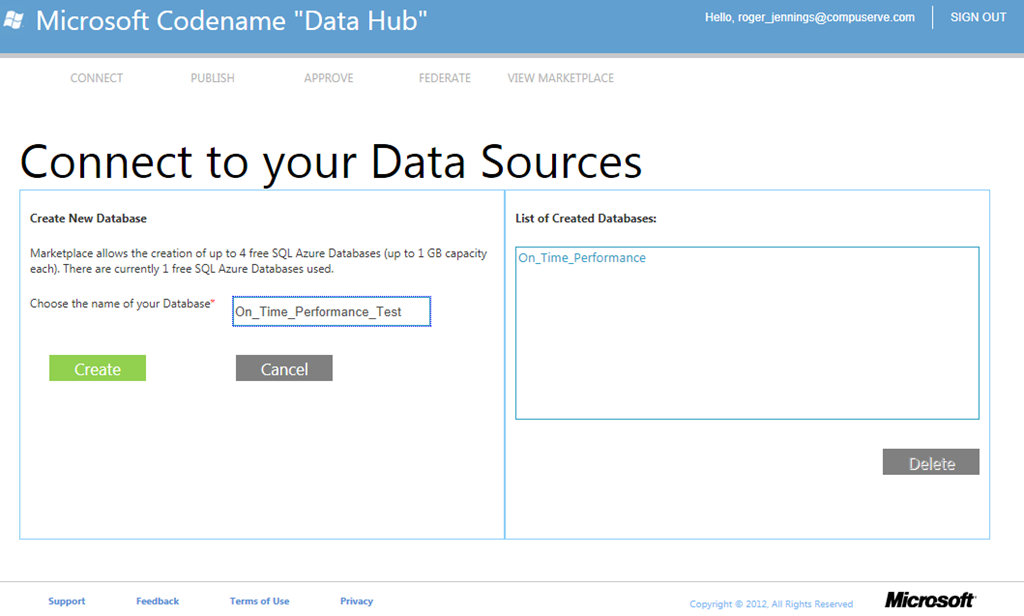Go to the APPROVE section
The width and height of the screenshot is (1024, 616).
coord(328,78)
